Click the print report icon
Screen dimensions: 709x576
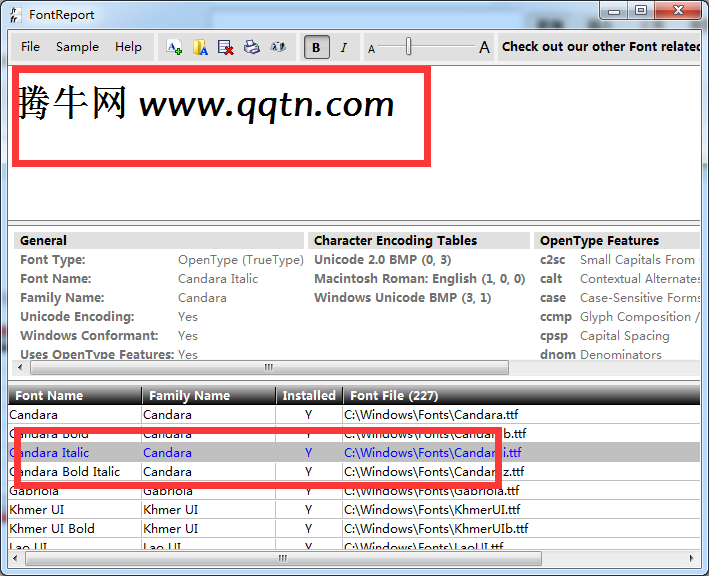(x=252, y=47)
